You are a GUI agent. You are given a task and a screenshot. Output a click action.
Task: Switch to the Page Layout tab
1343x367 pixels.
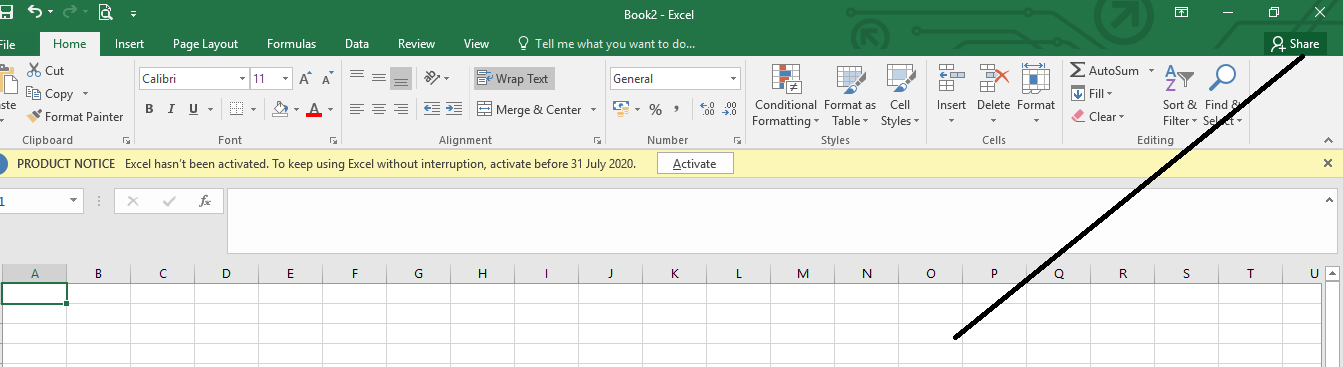(205, 44)
